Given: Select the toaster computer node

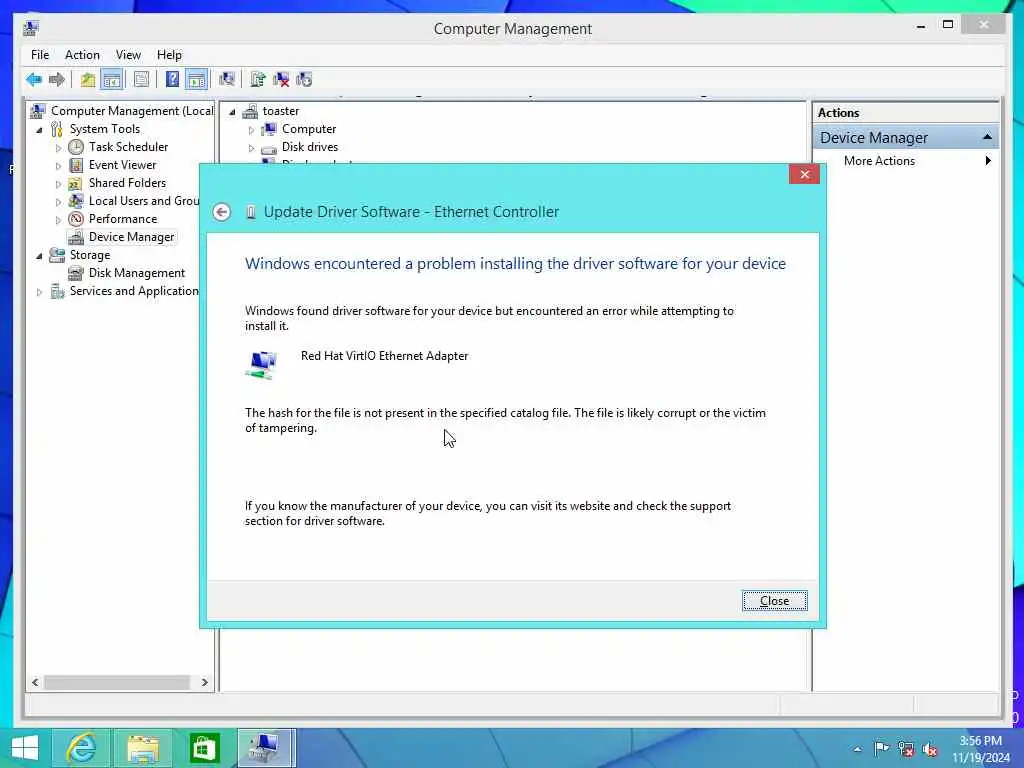Looking at the screenshot, I should pos(281,111).
